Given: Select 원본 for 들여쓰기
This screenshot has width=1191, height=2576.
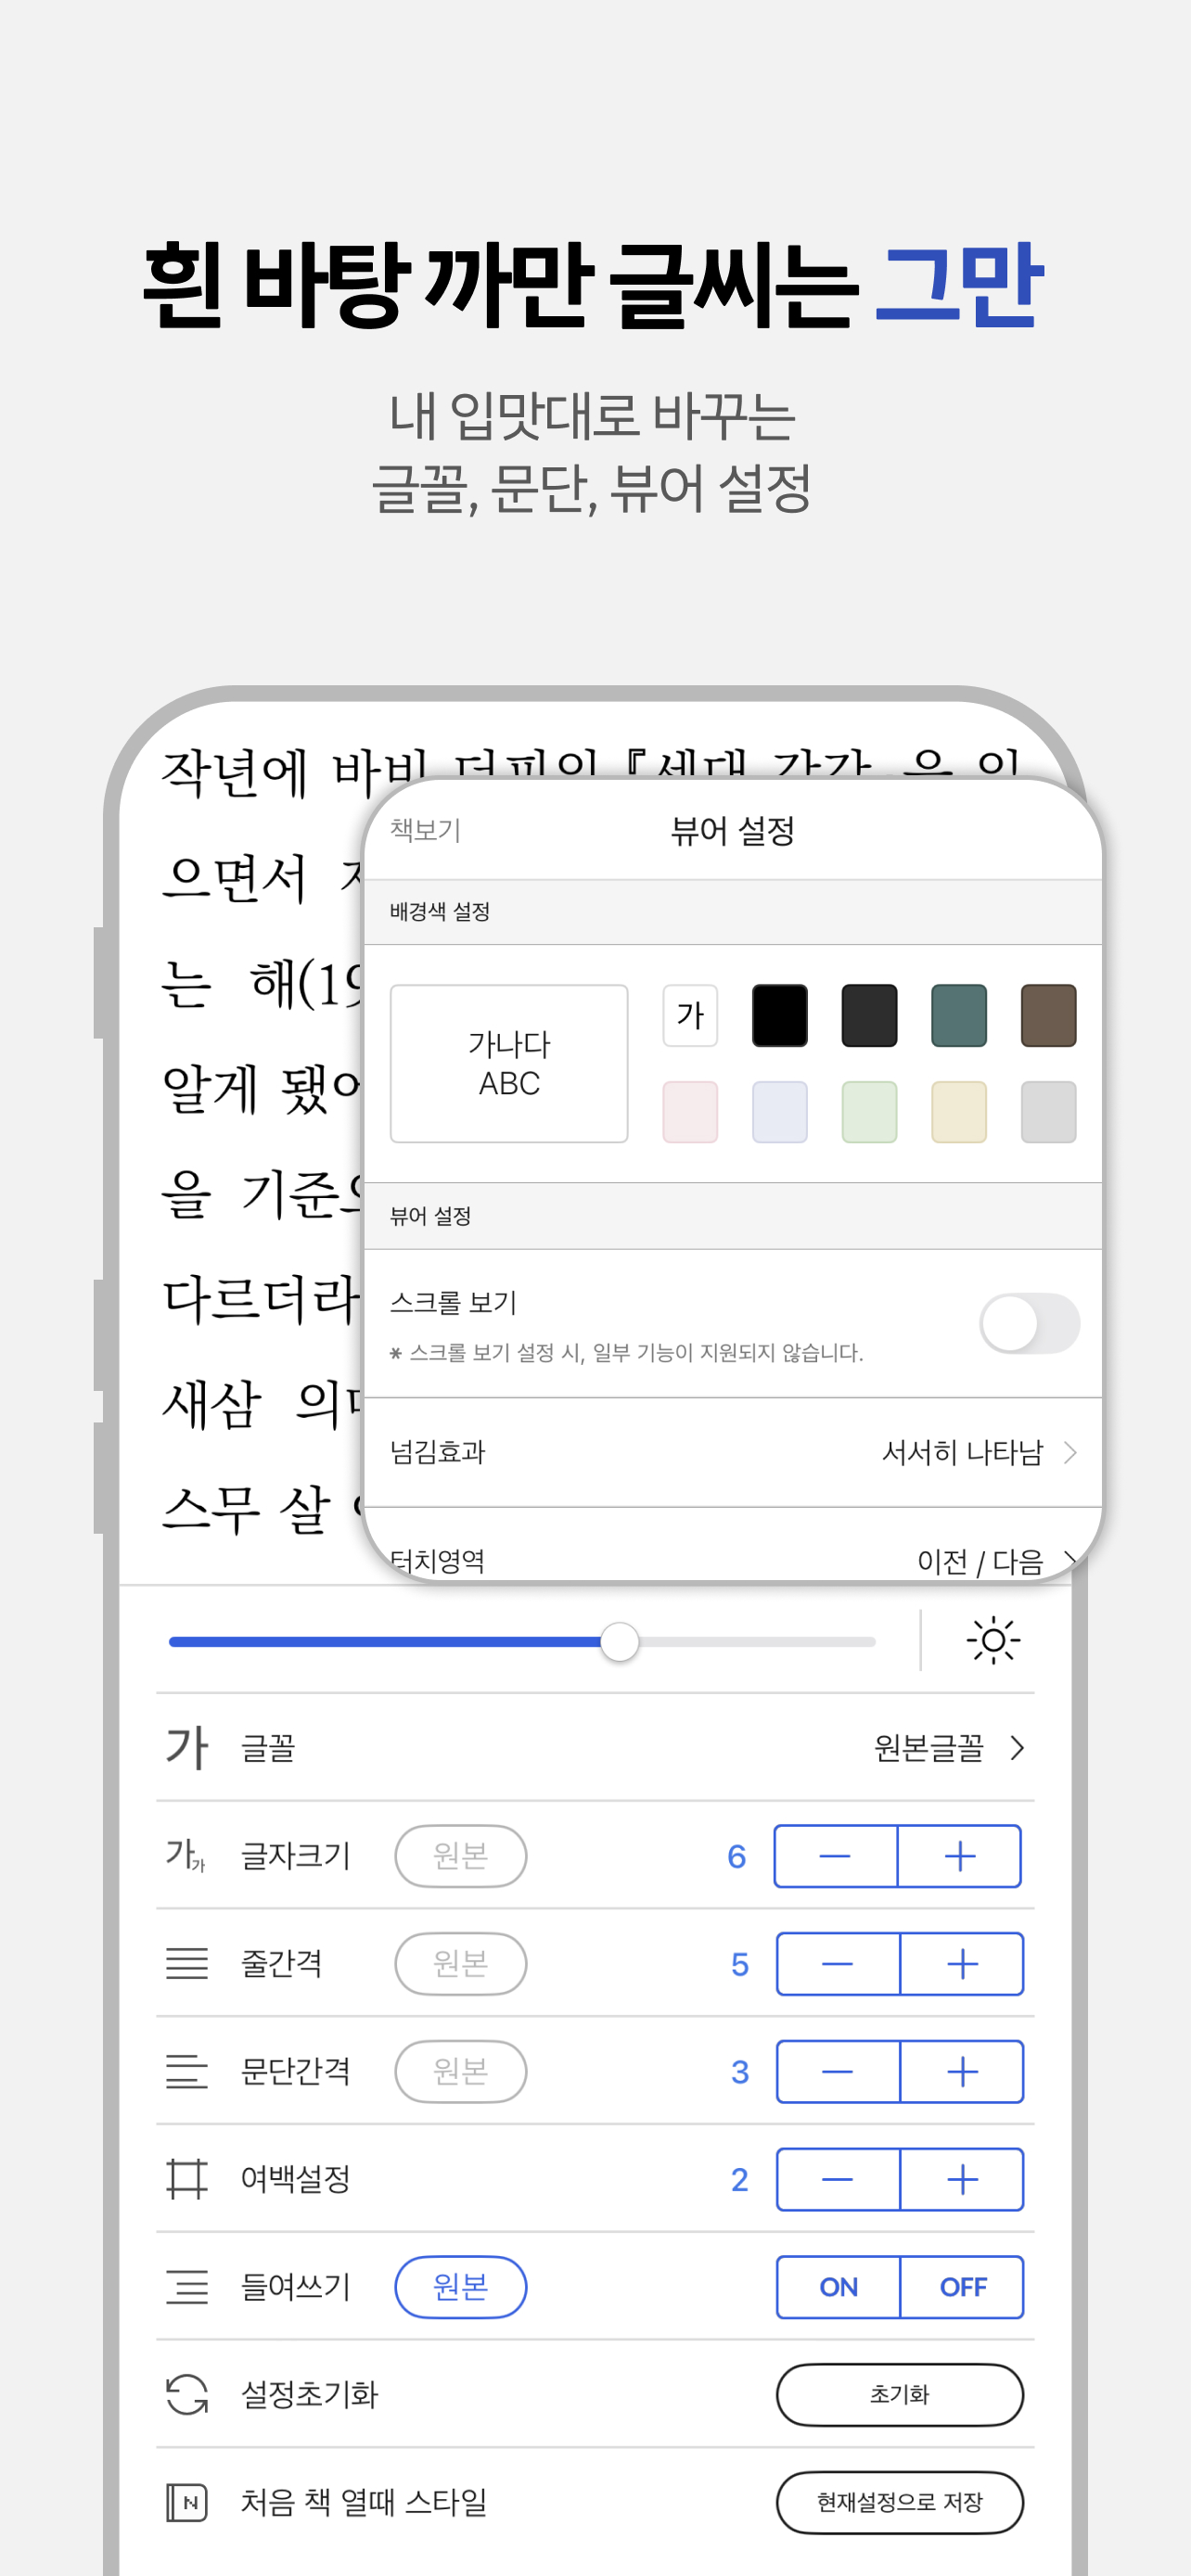Looking at the screenshot, I should click(x=460, y=2287).
